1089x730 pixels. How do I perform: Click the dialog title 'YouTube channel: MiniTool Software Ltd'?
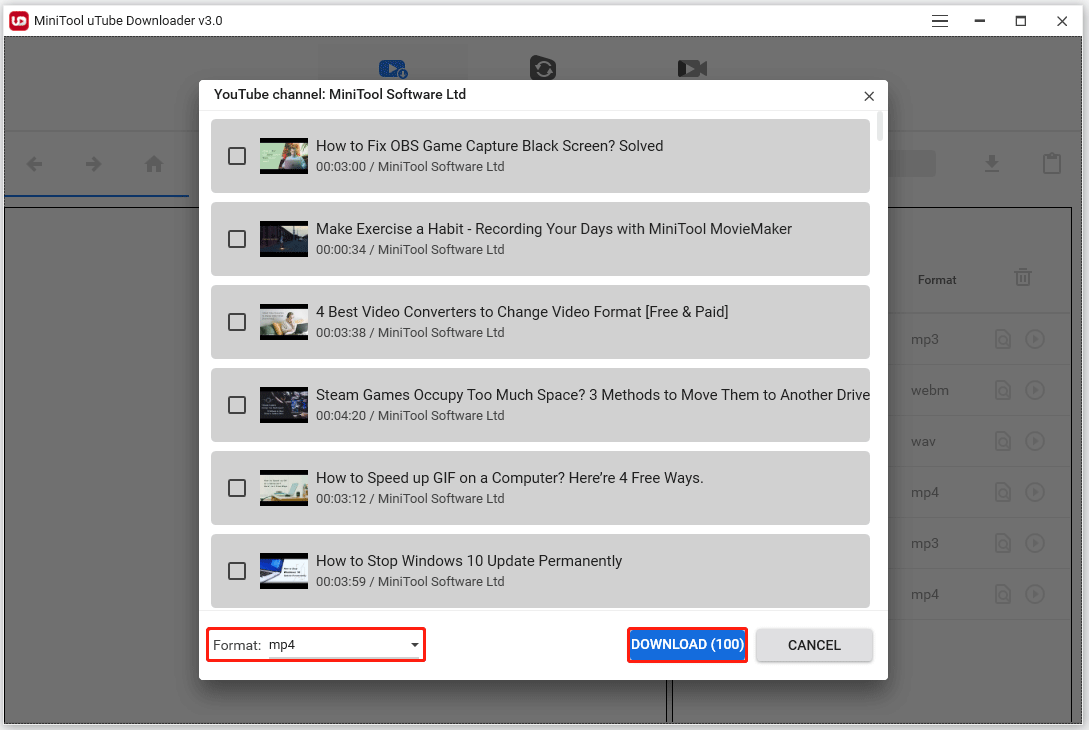coord(340,94)
